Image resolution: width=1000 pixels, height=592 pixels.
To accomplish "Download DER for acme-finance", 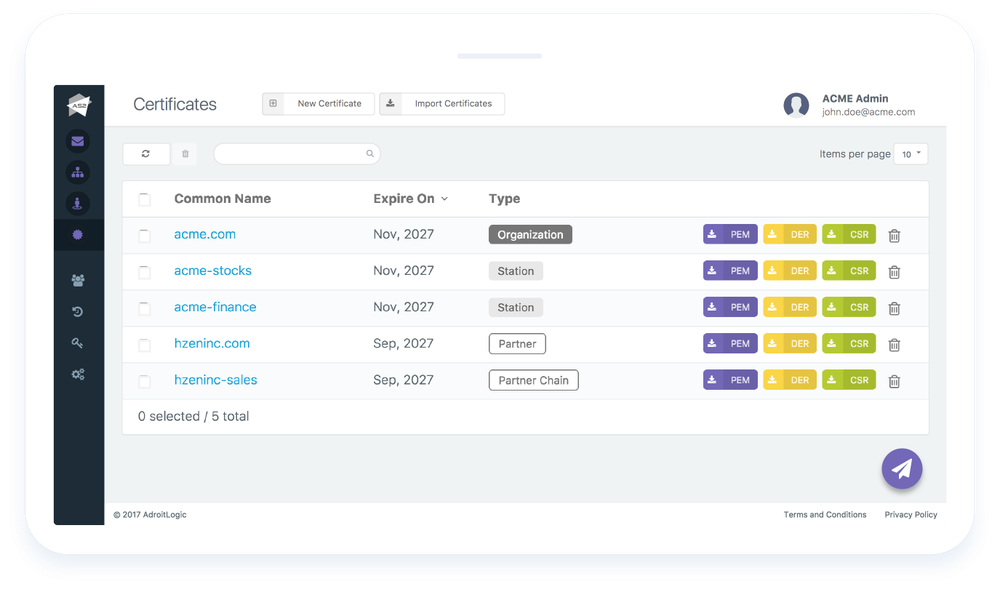I will (x=790, y=307).
